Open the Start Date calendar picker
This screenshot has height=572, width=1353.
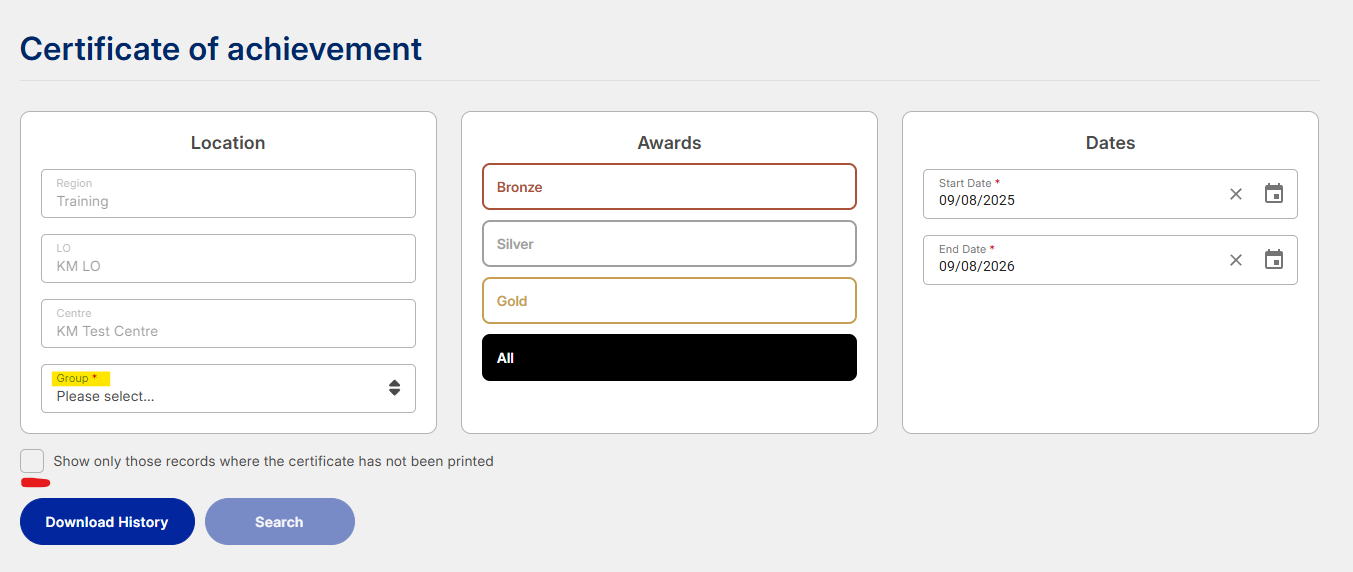point(1273,194)
